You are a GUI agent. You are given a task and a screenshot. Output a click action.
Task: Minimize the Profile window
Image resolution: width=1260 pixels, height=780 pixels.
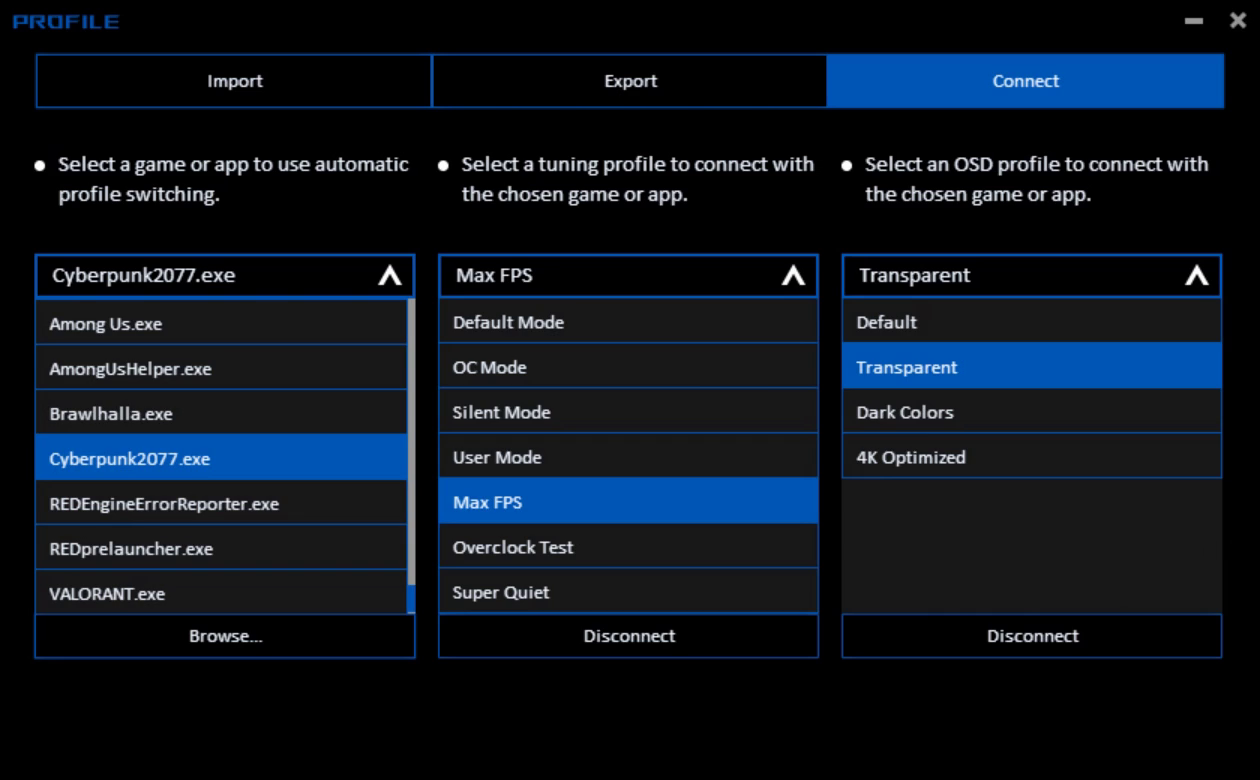(1194, 22)
